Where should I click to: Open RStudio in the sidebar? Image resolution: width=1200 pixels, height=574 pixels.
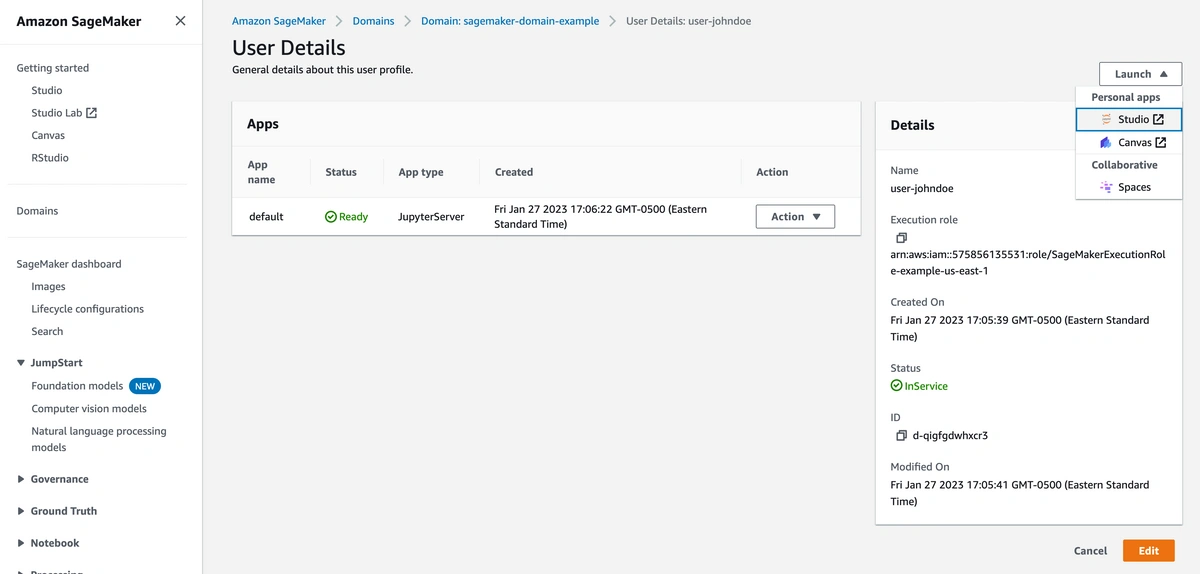pyautogui.click(x=50, y=158)
